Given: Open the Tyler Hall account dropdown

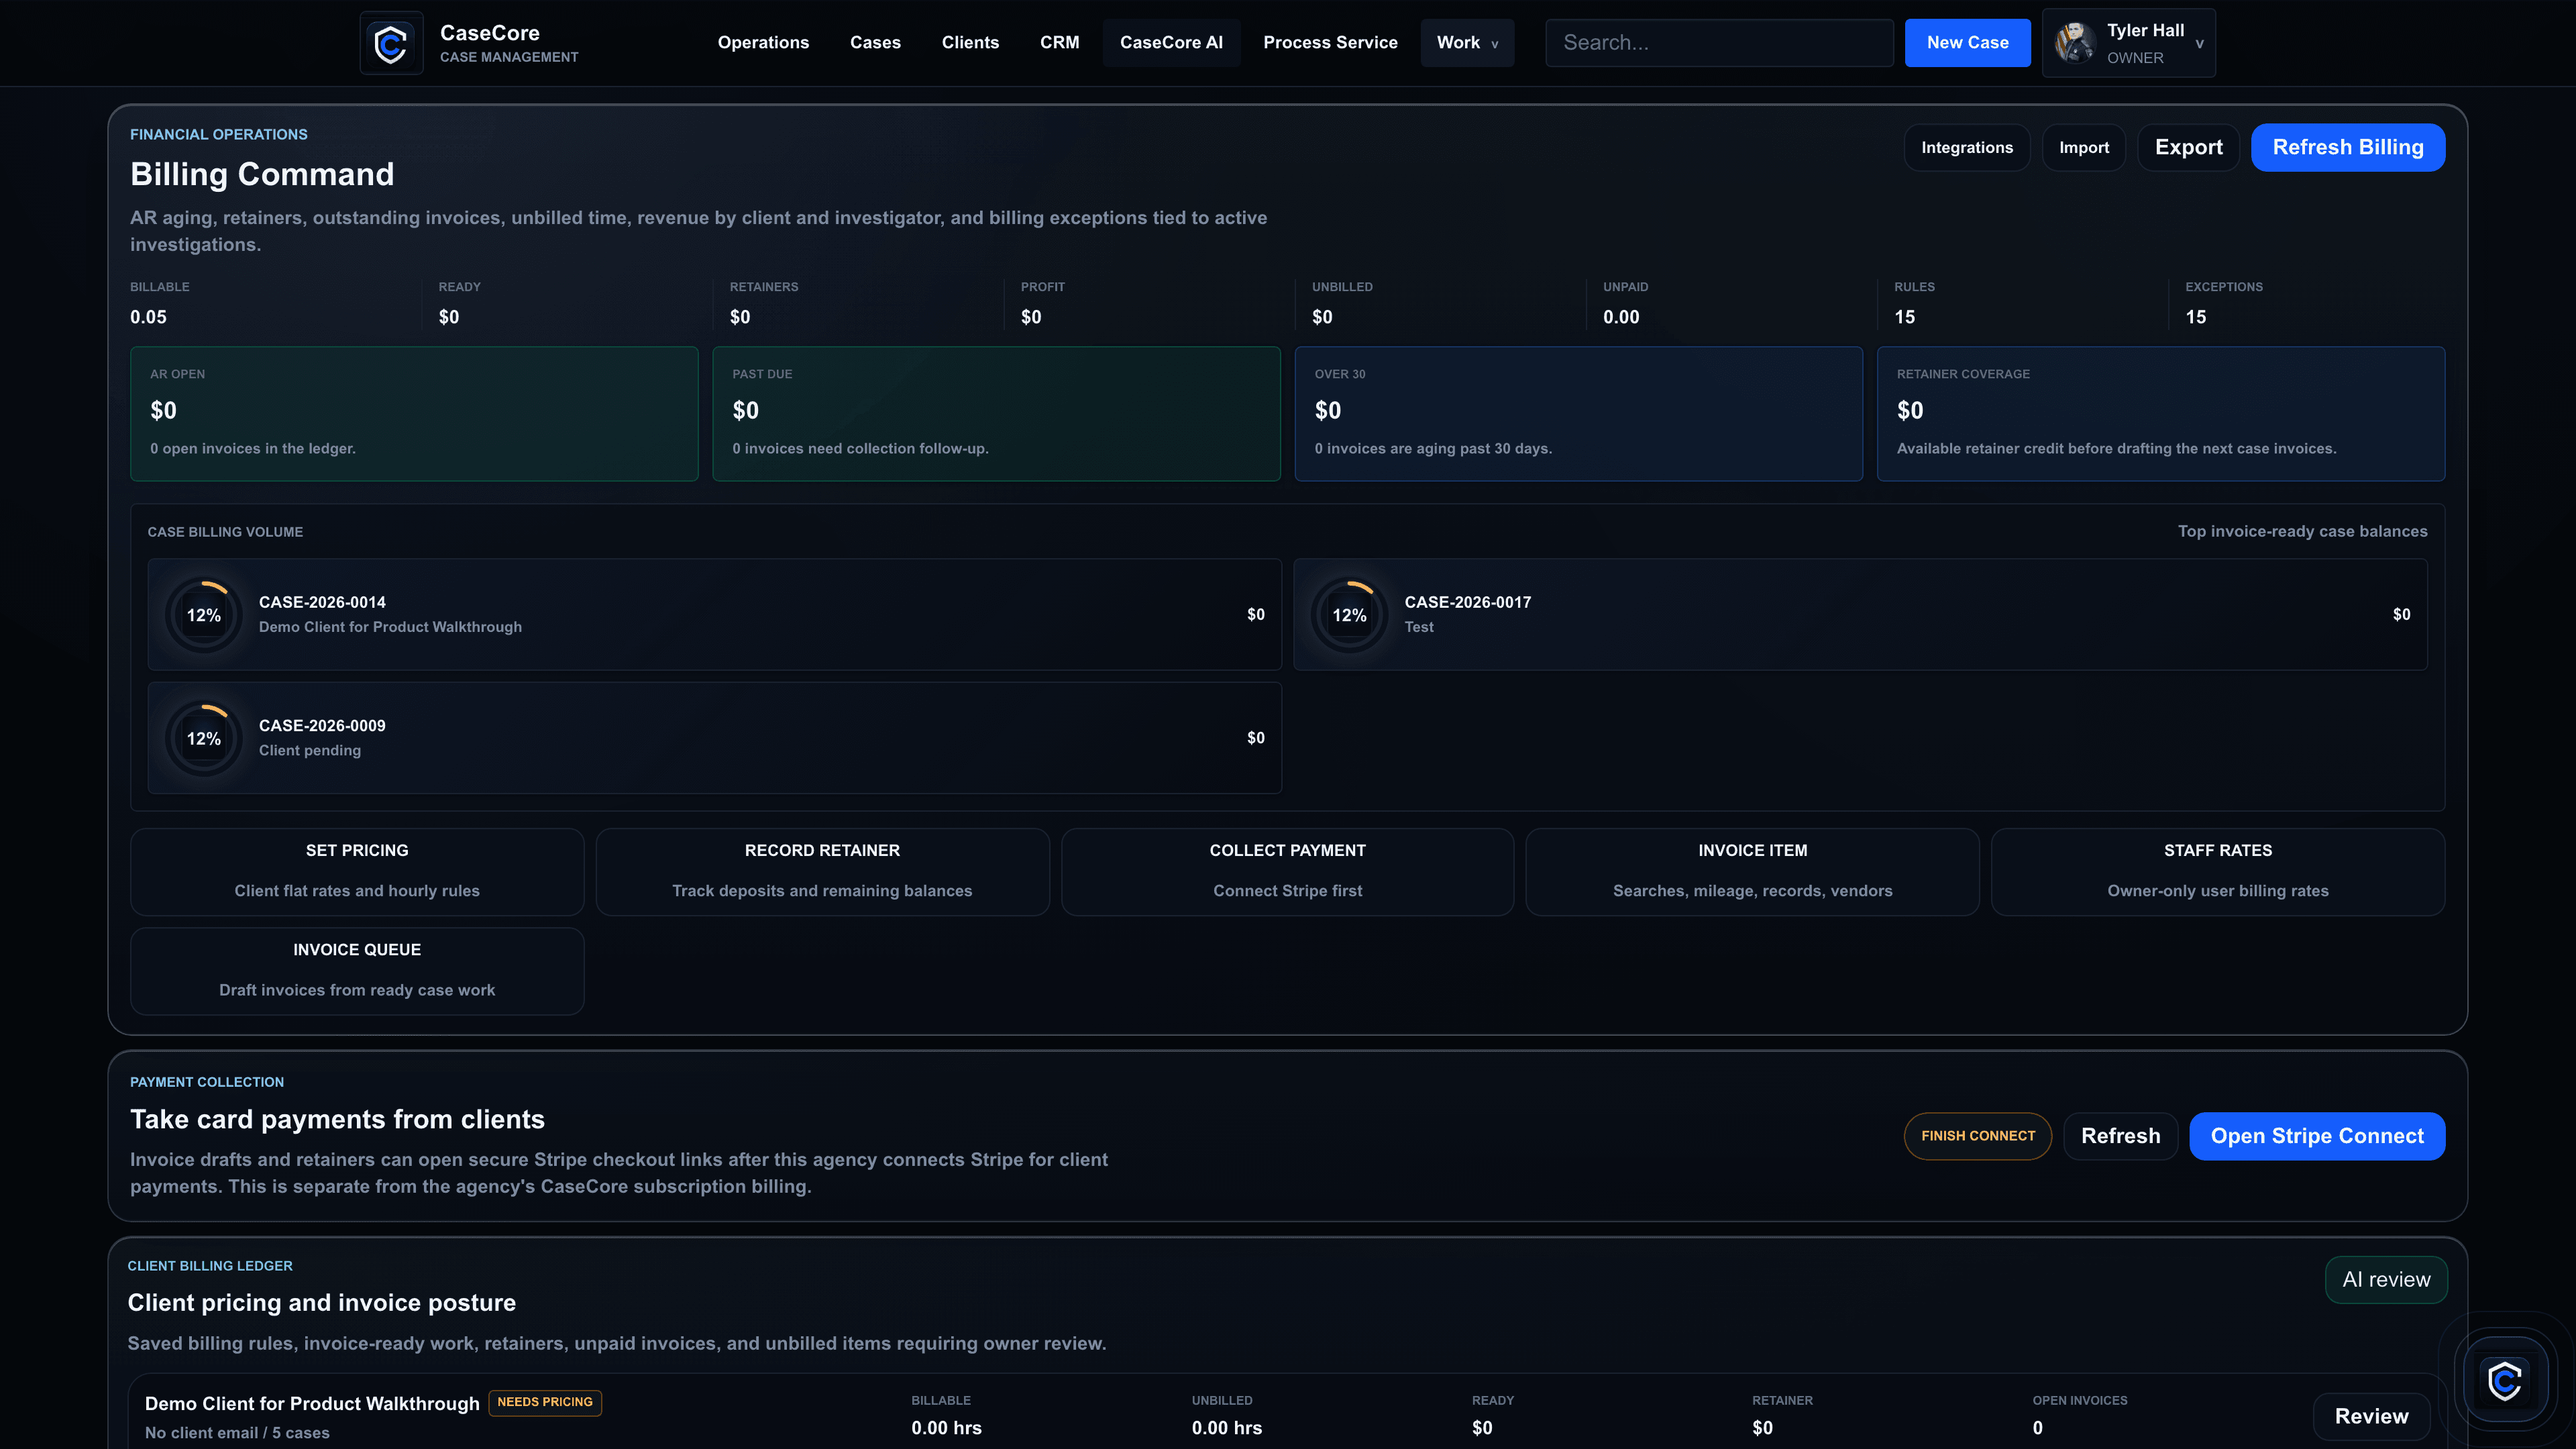Looking at the screenshot, I should (x=2128, y=43).
